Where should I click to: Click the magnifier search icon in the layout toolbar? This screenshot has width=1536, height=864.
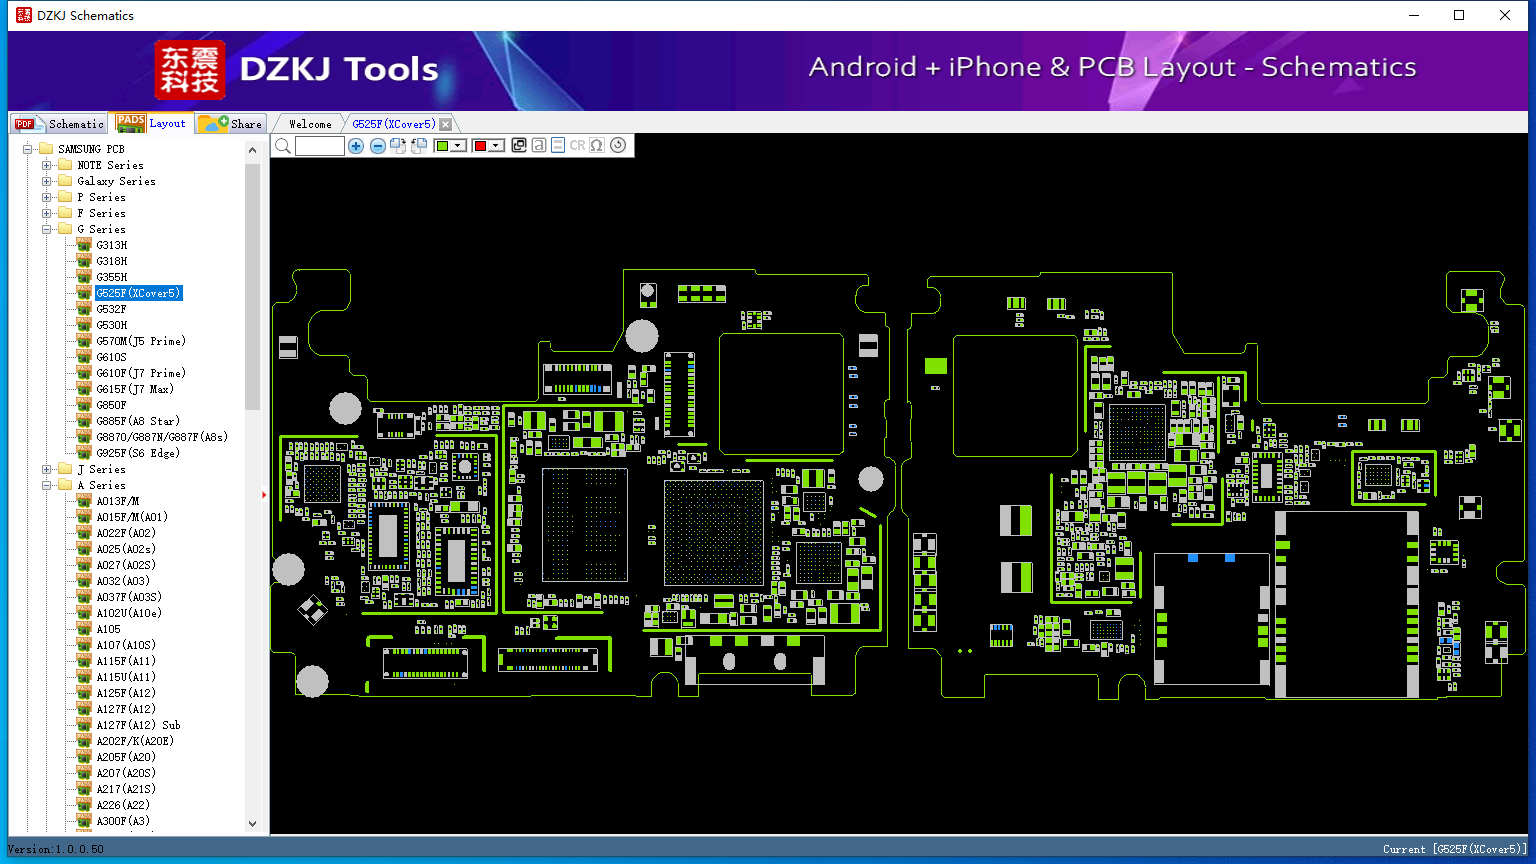(x=283, y=146)
